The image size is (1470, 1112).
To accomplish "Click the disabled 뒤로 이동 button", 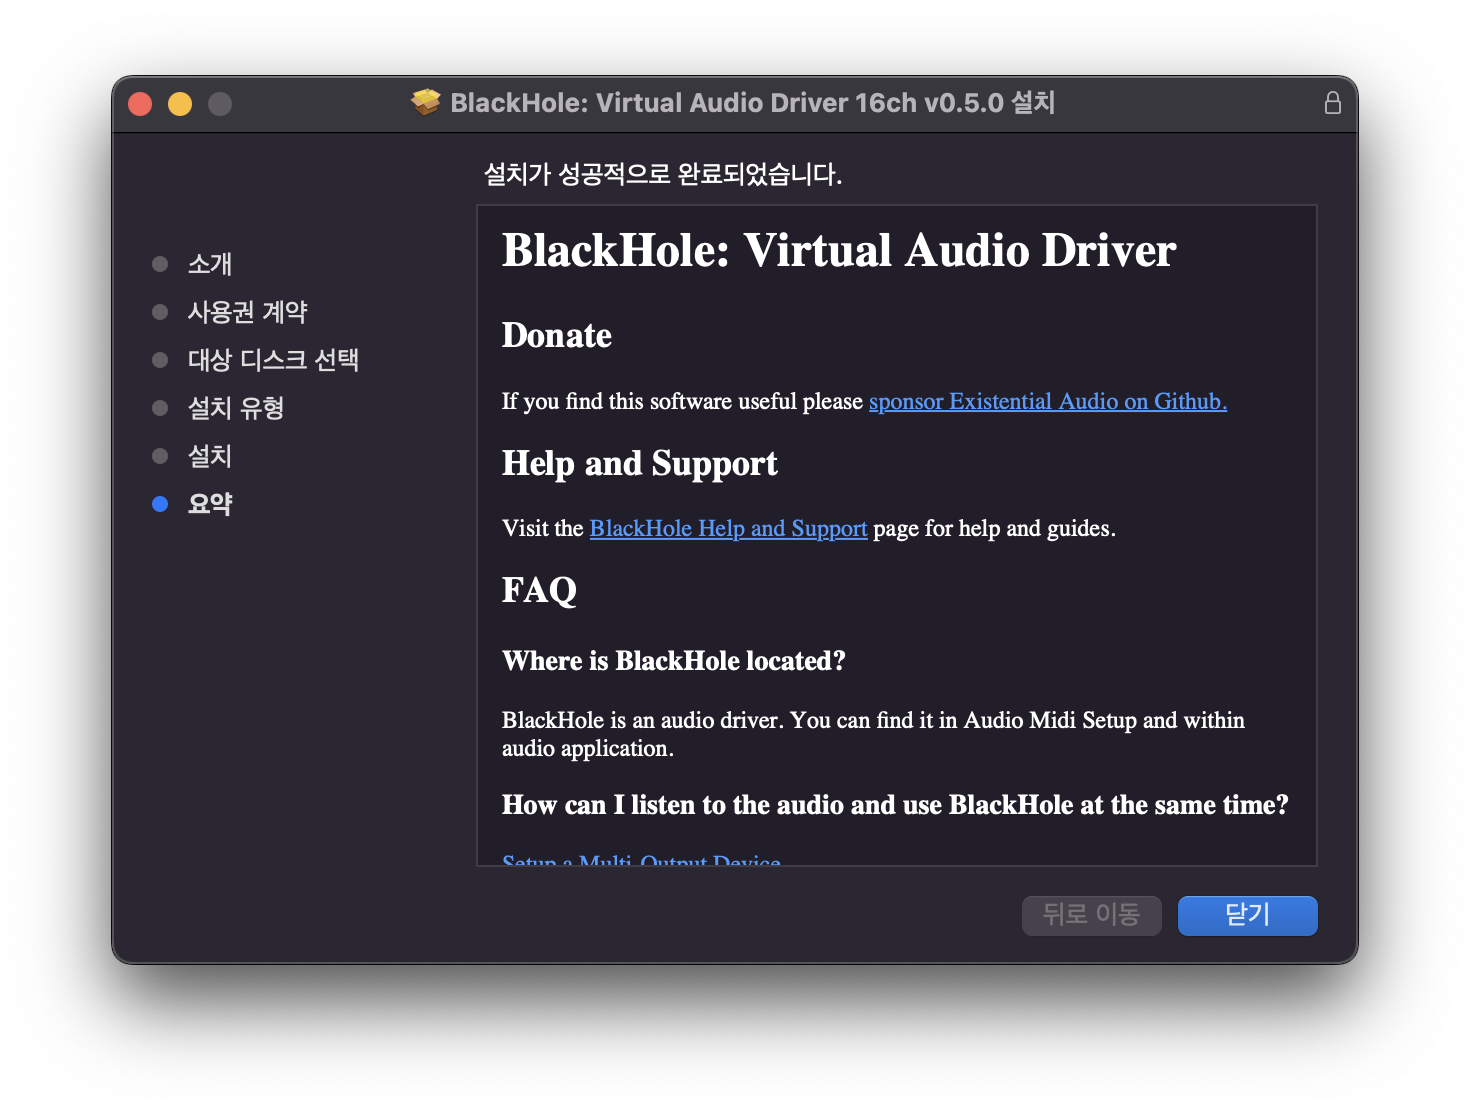I will (1091, 915).
